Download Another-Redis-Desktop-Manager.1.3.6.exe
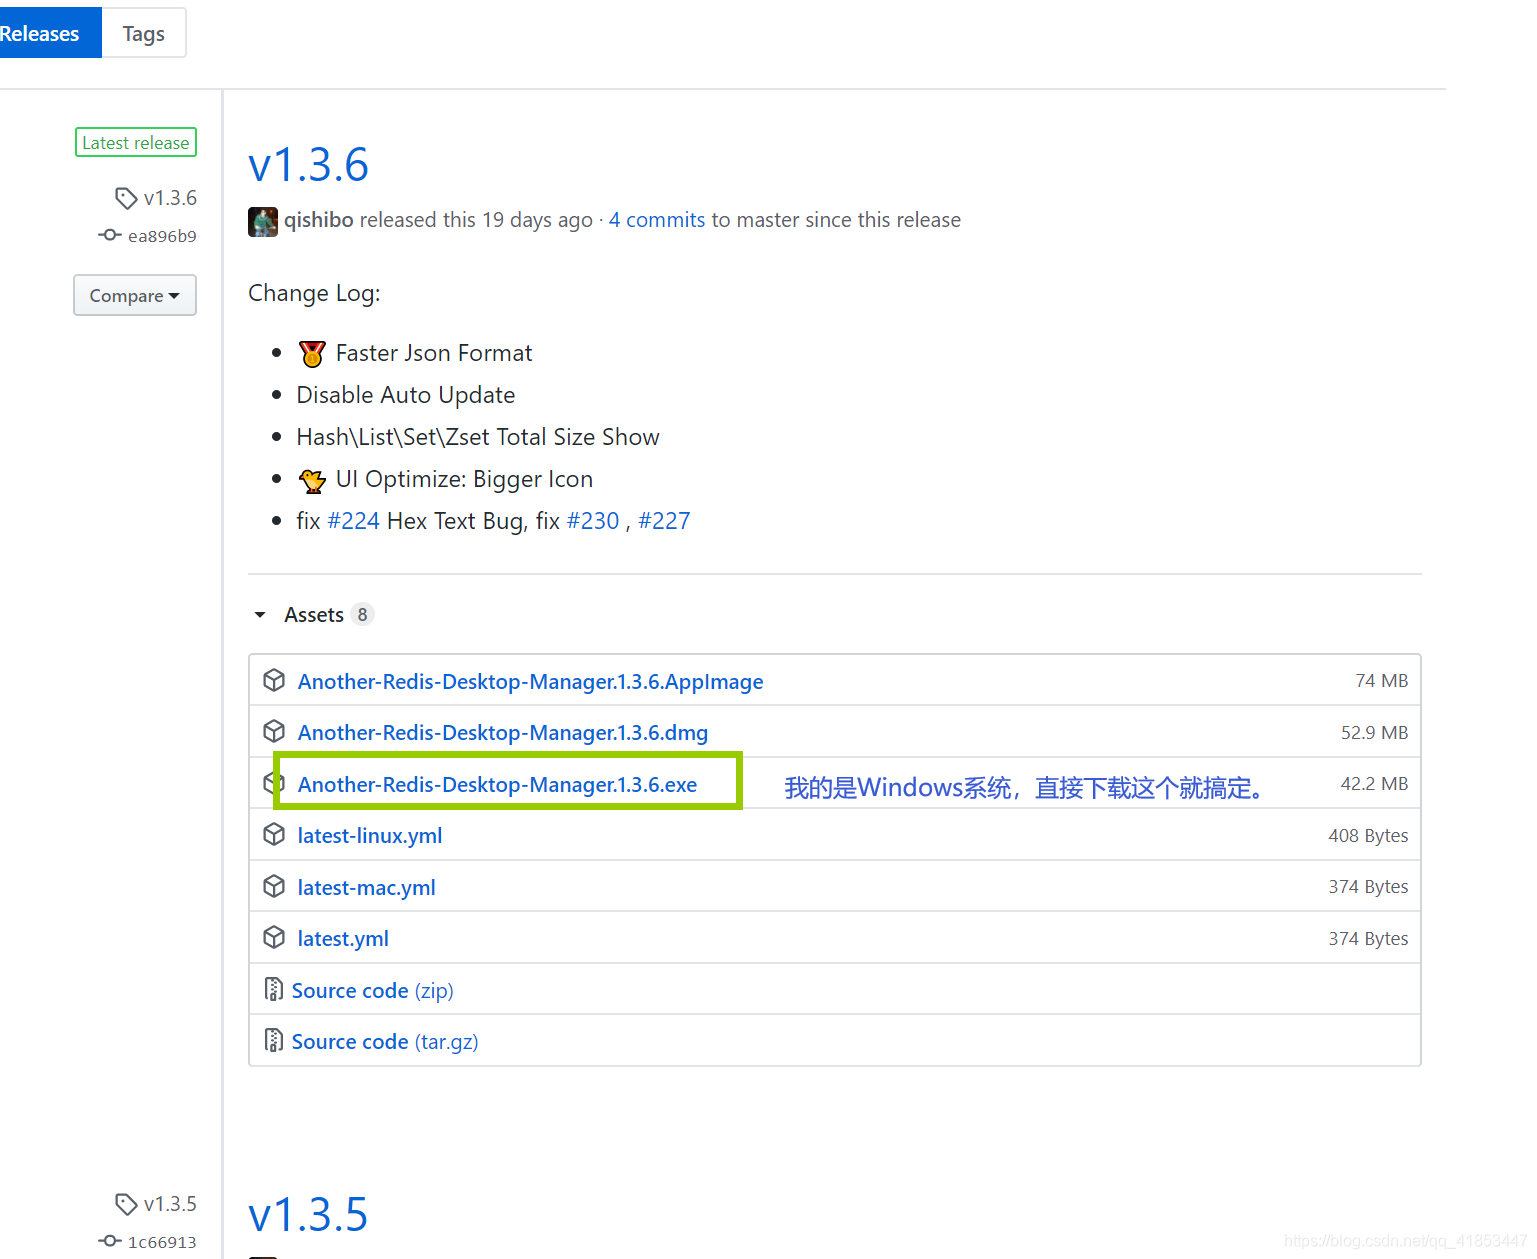This screenshot has height=1259, width=1537. 498,785
